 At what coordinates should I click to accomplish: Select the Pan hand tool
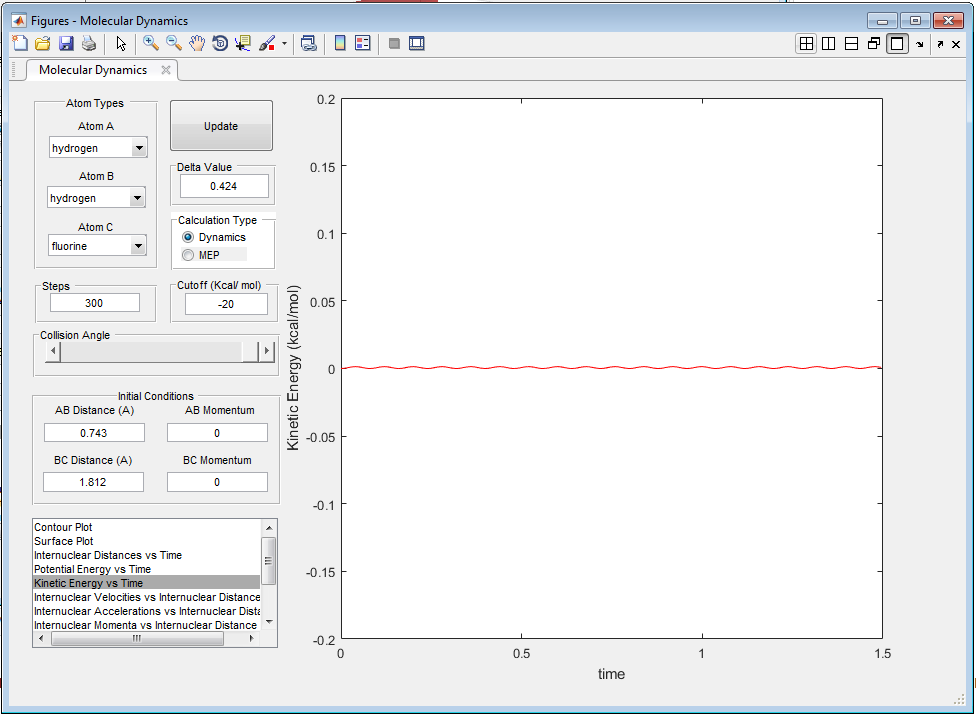click(197, 43)
